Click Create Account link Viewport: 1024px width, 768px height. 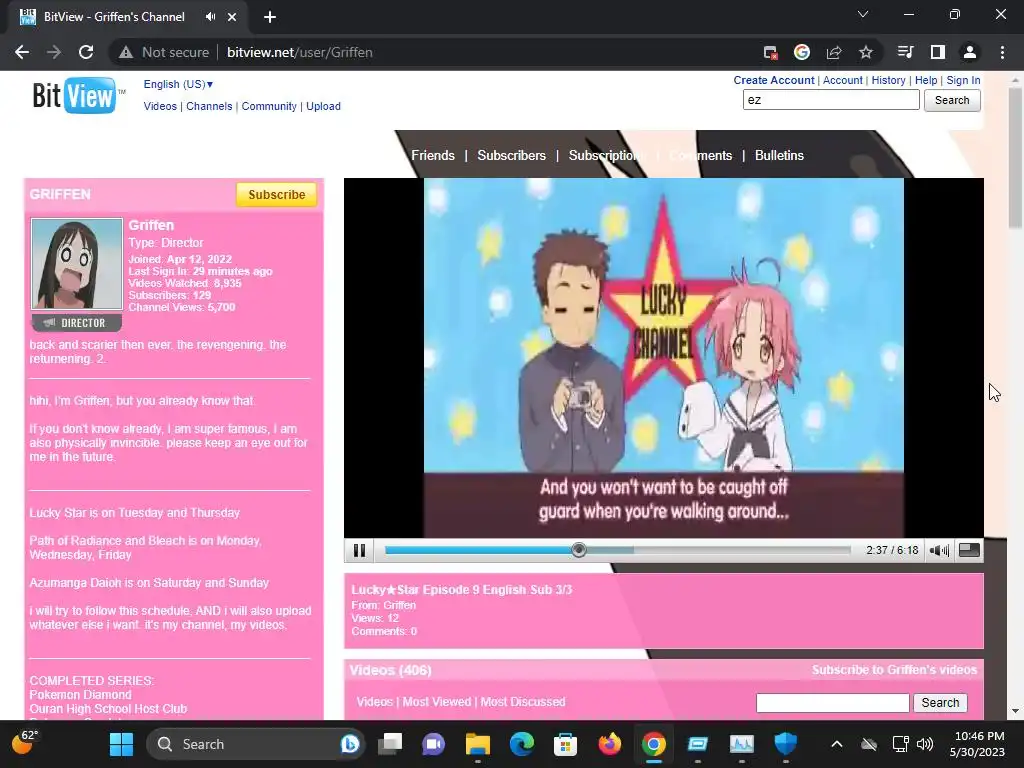click(774, 80)
